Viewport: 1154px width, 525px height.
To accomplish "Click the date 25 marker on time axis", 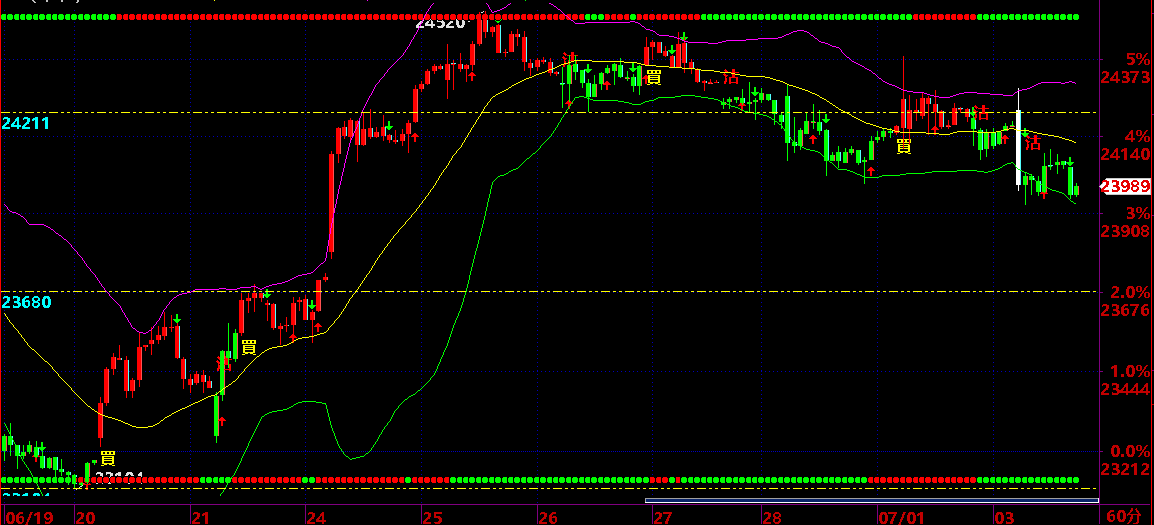I will tap(432, 518).
